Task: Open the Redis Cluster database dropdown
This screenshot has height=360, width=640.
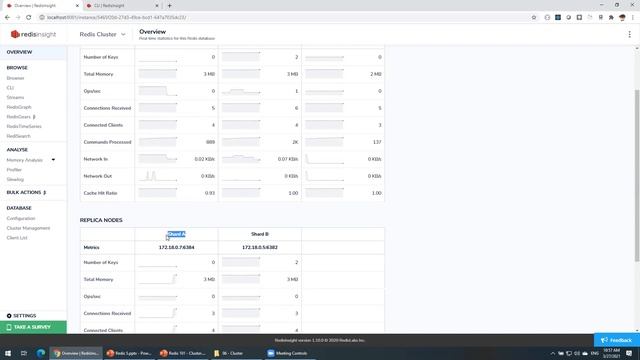Action: pos(102,34)
